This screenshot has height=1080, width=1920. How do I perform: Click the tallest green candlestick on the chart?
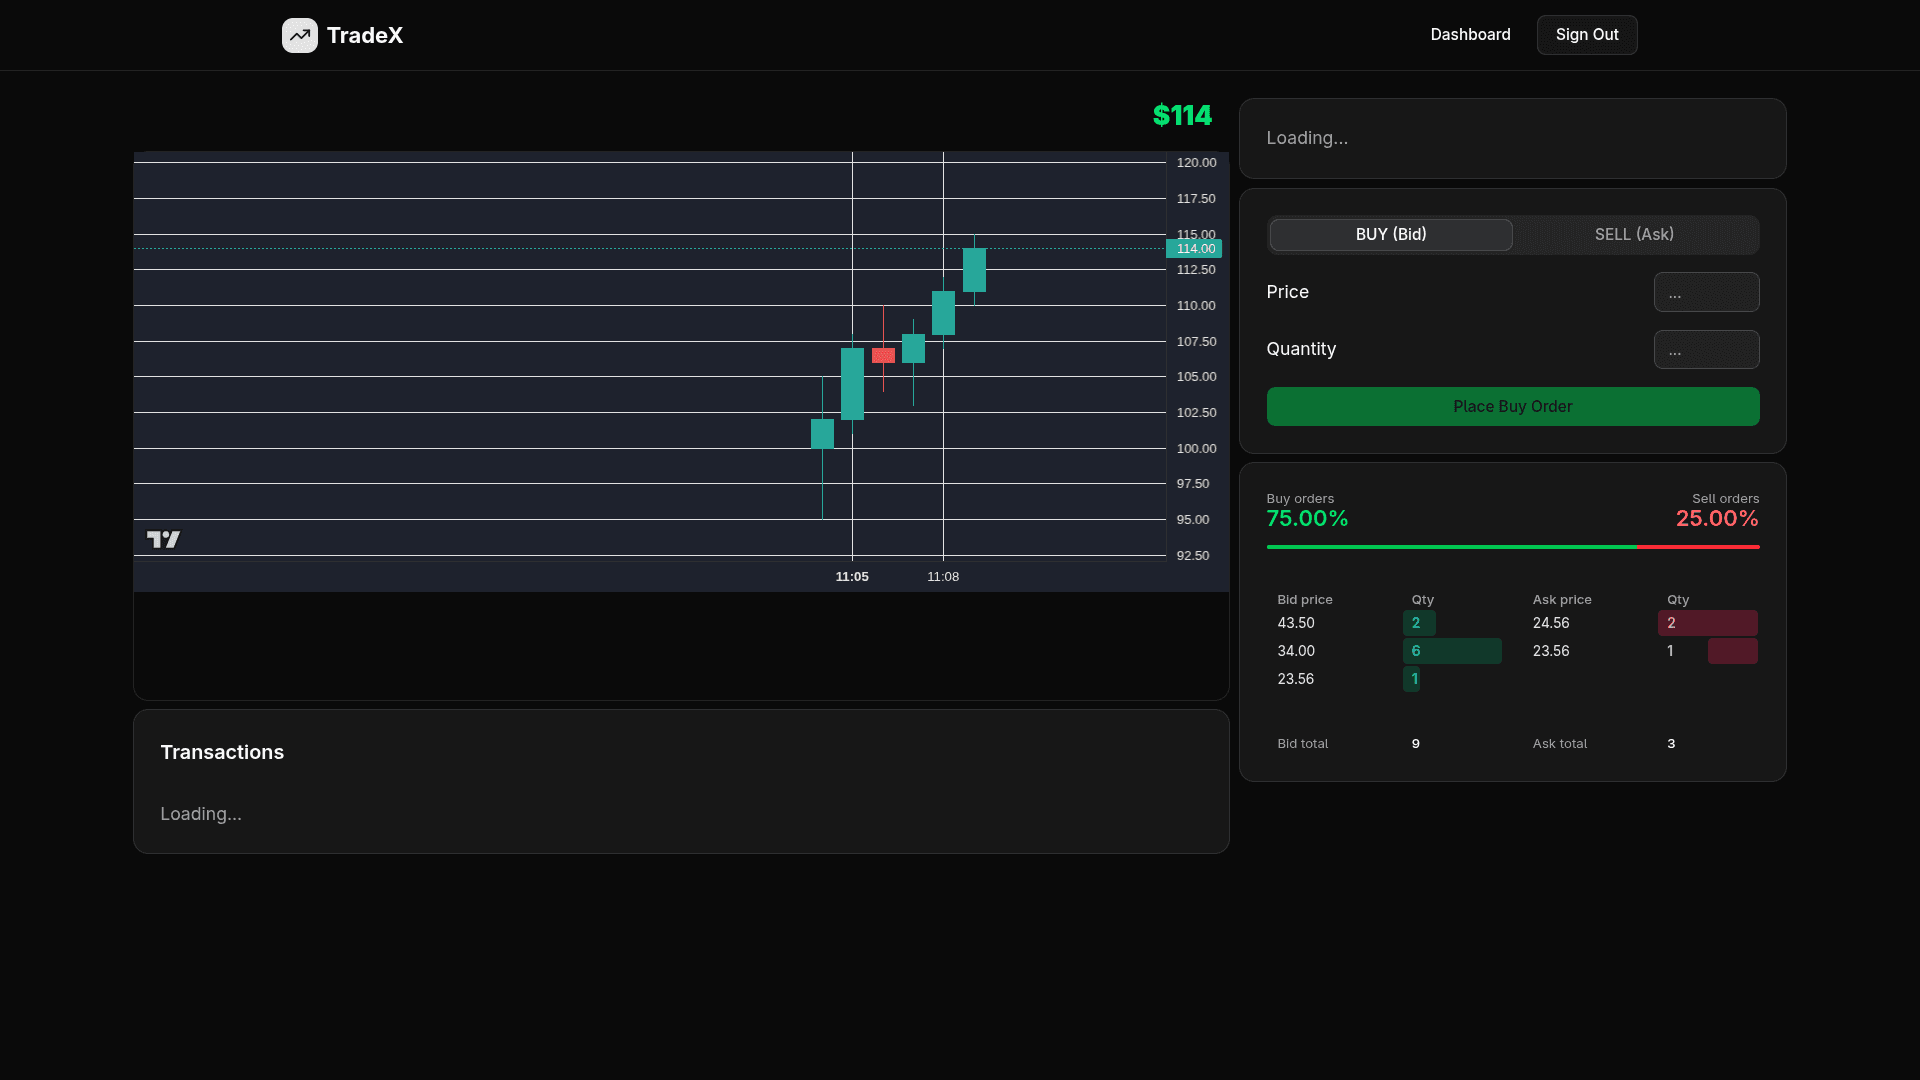(852, 385)
